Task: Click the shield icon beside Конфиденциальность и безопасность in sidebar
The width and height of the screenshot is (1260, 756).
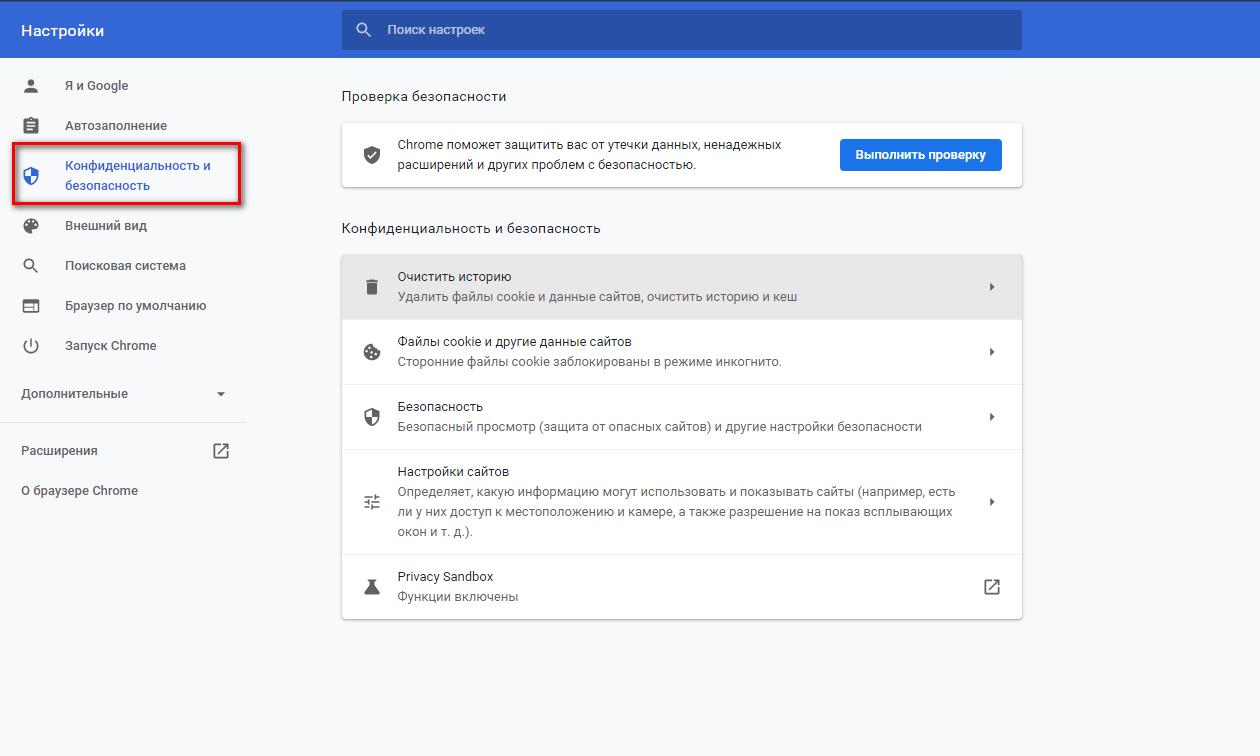Action: coord(31,176)
